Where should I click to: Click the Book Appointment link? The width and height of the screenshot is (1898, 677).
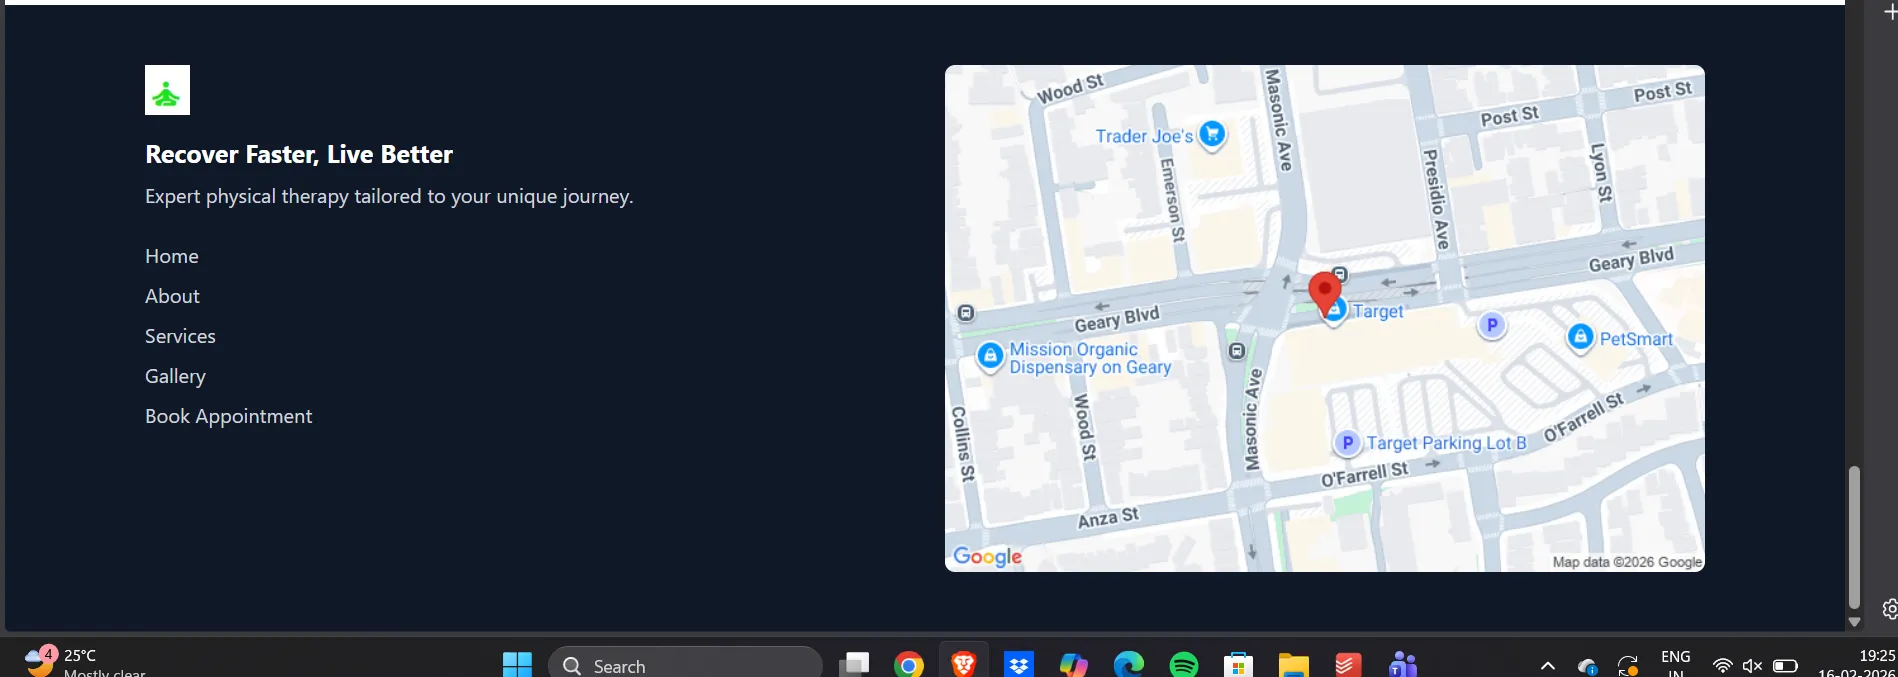[228, 416]
